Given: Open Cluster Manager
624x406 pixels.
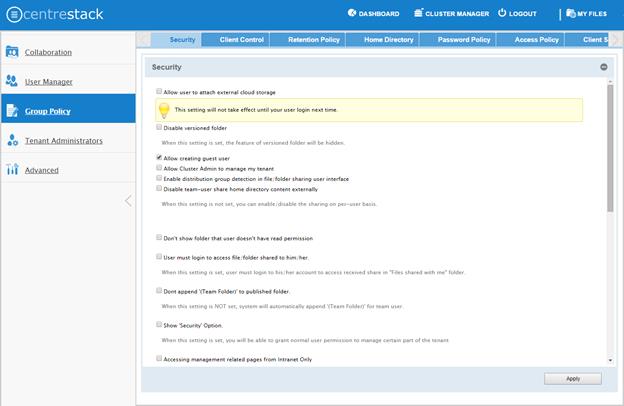Looking at the screenshot, I should point(457,14).
